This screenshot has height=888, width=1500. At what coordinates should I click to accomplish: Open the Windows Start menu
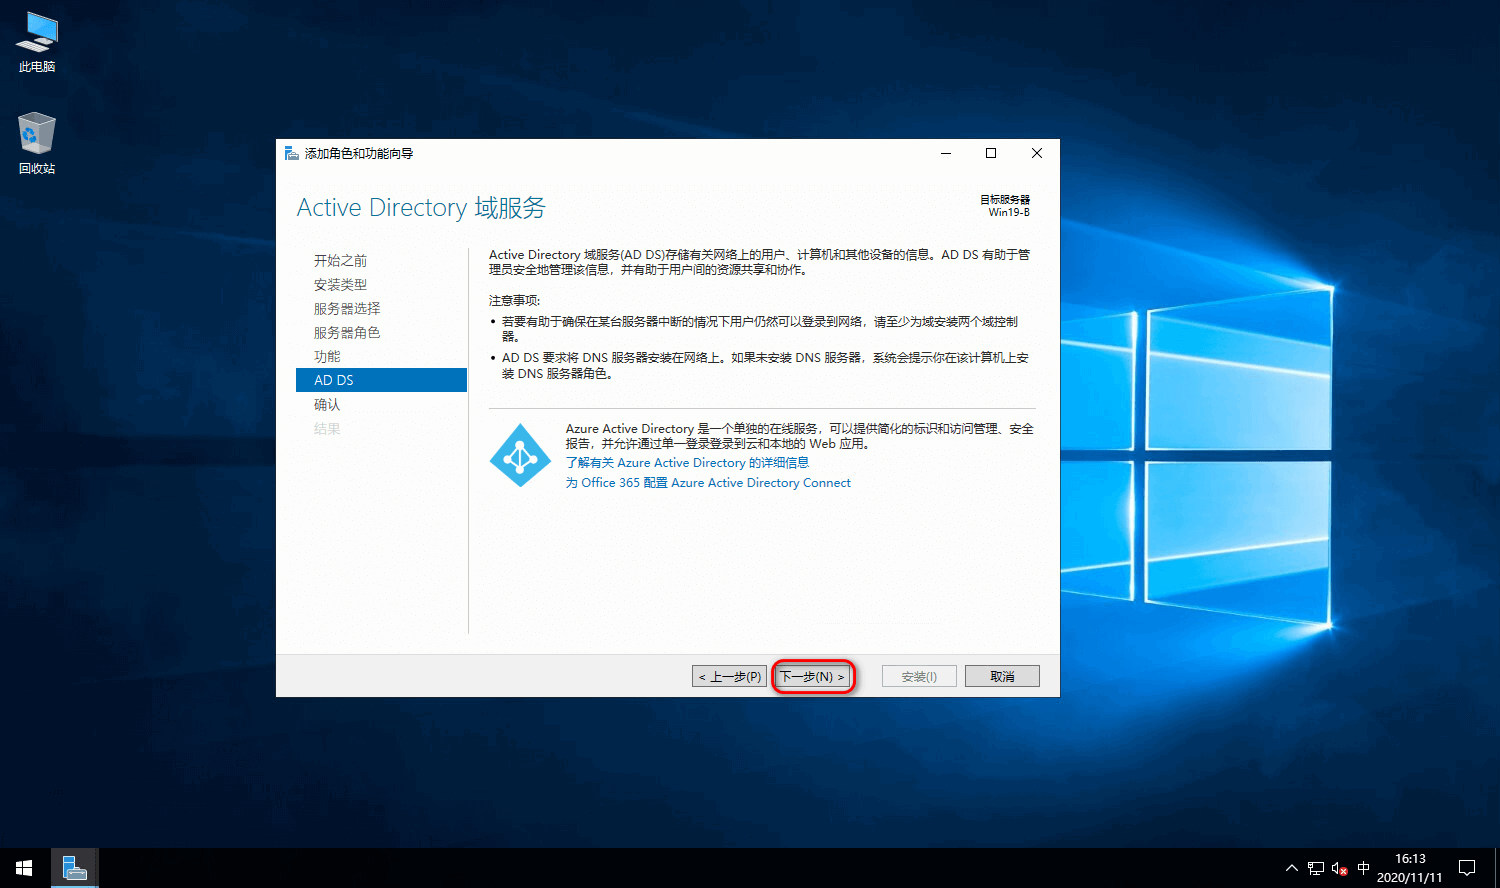pyautogui.click(x=24, y=868)
